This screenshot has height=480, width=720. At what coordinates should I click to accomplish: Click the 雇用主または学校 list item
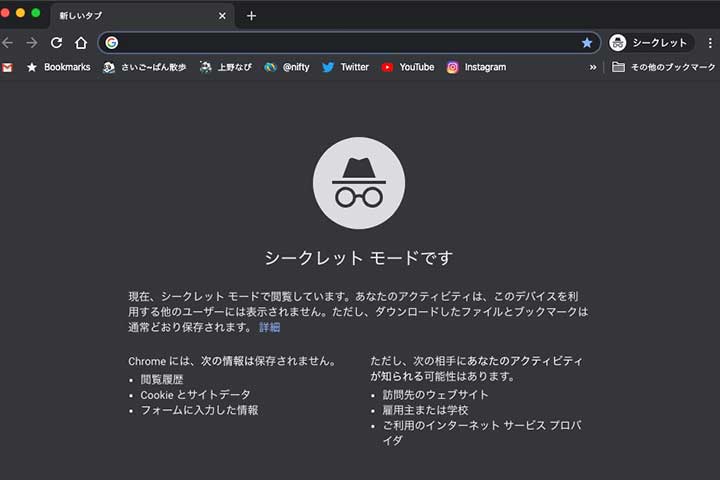click(x=426, y=410)
